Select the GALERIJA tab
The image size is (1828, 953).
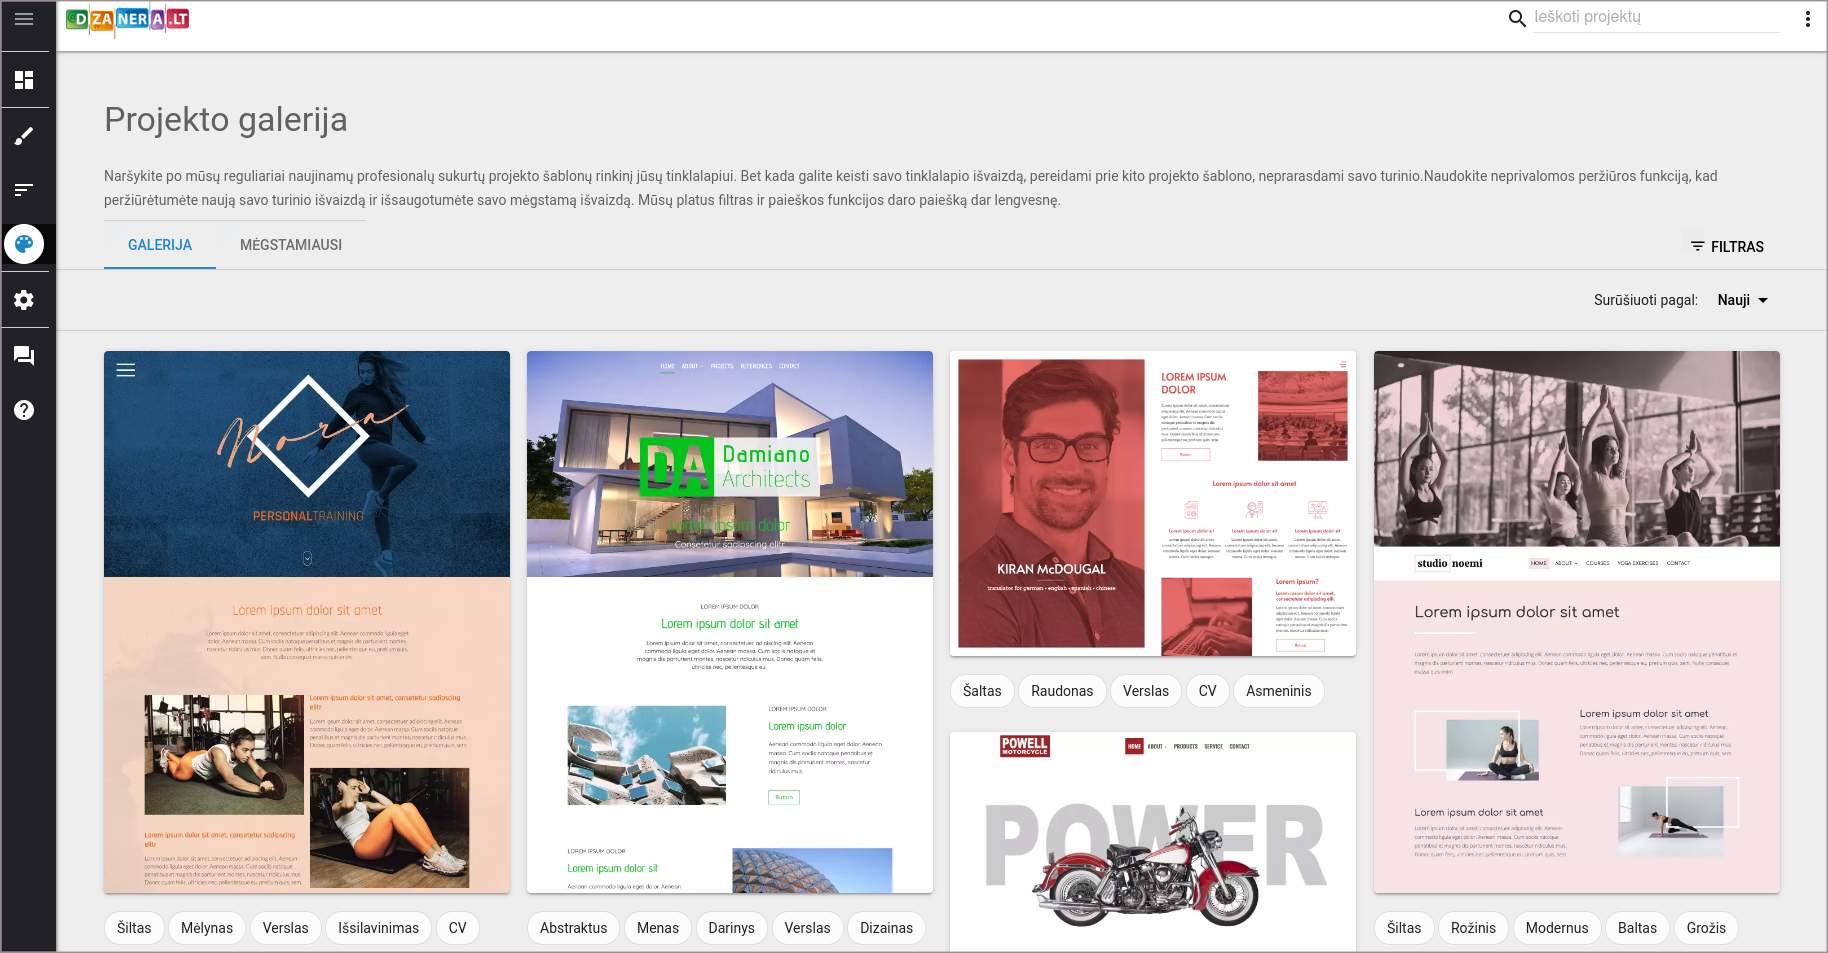pyautogui.click(x=160, y=245)
